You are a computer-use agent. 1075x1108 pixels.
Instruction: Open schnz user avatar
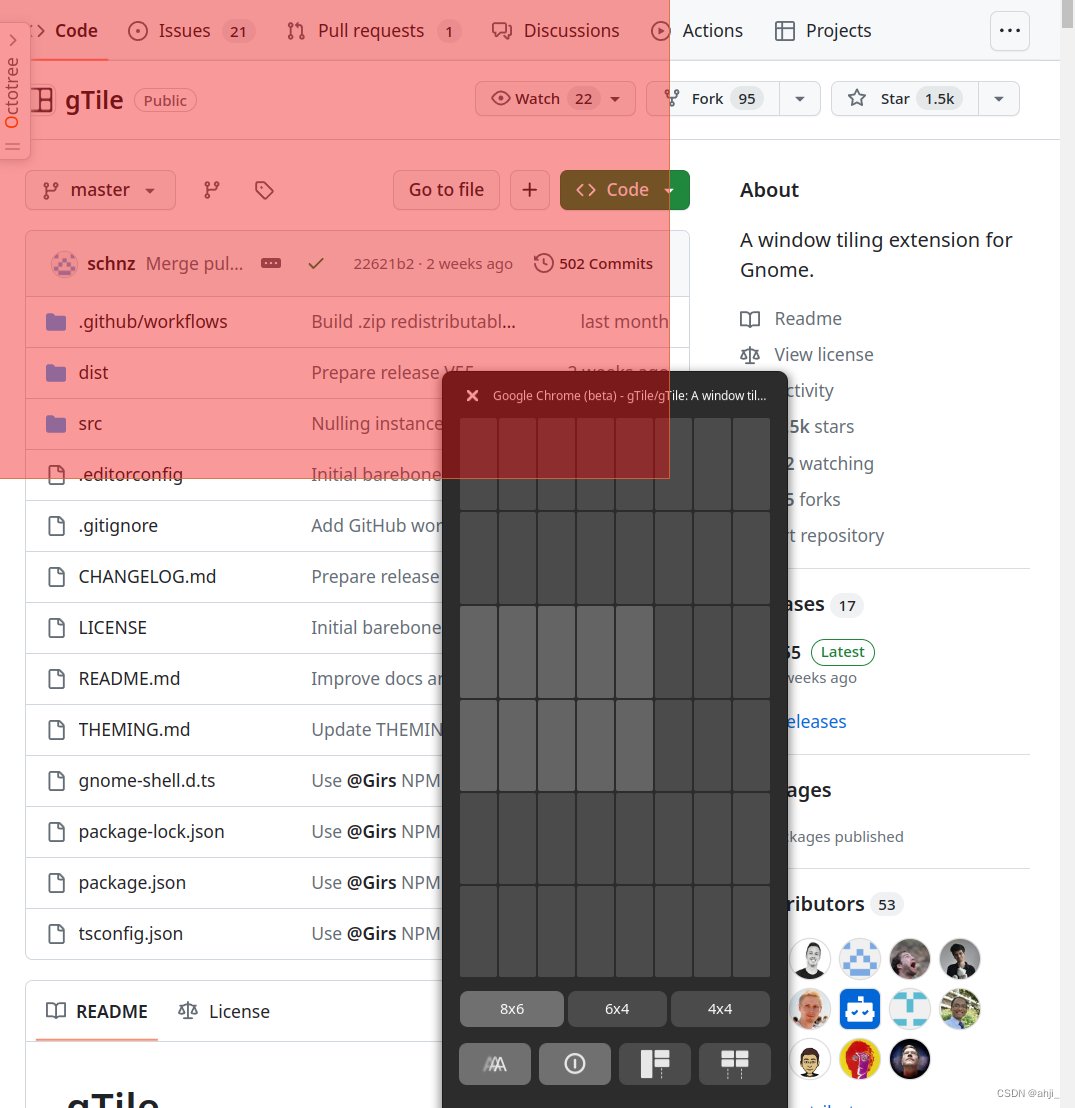(x=64, y=264)
